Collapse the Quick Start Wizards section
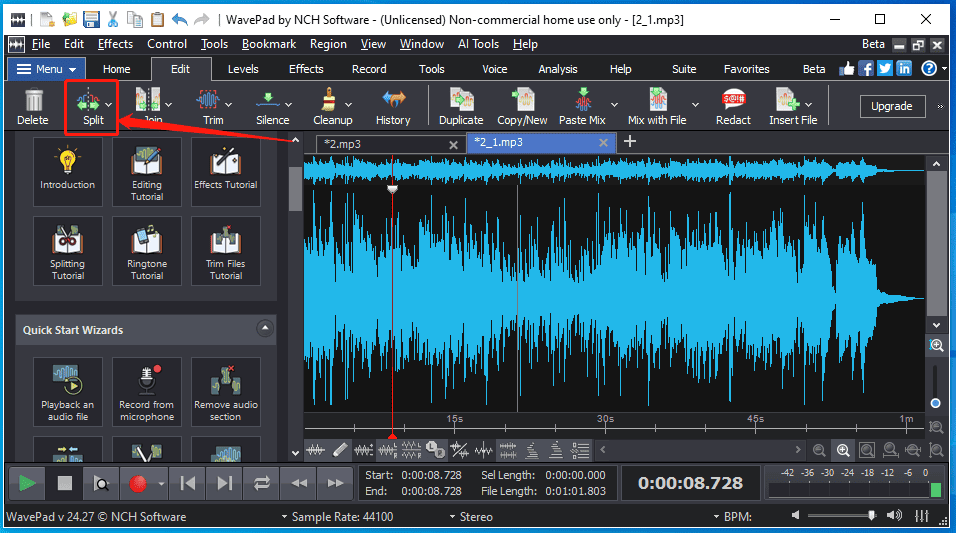 [x=265, y=329]
